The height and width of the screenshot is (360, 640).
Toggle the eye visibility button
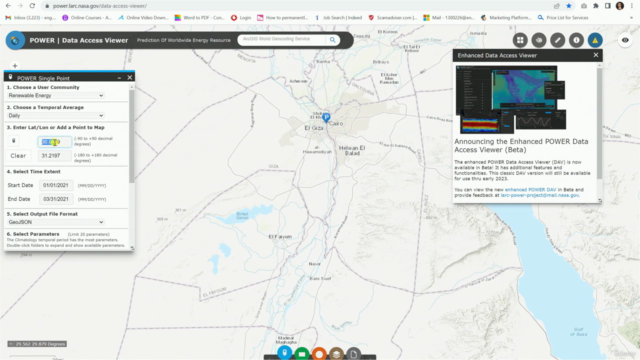click(625, 40)
